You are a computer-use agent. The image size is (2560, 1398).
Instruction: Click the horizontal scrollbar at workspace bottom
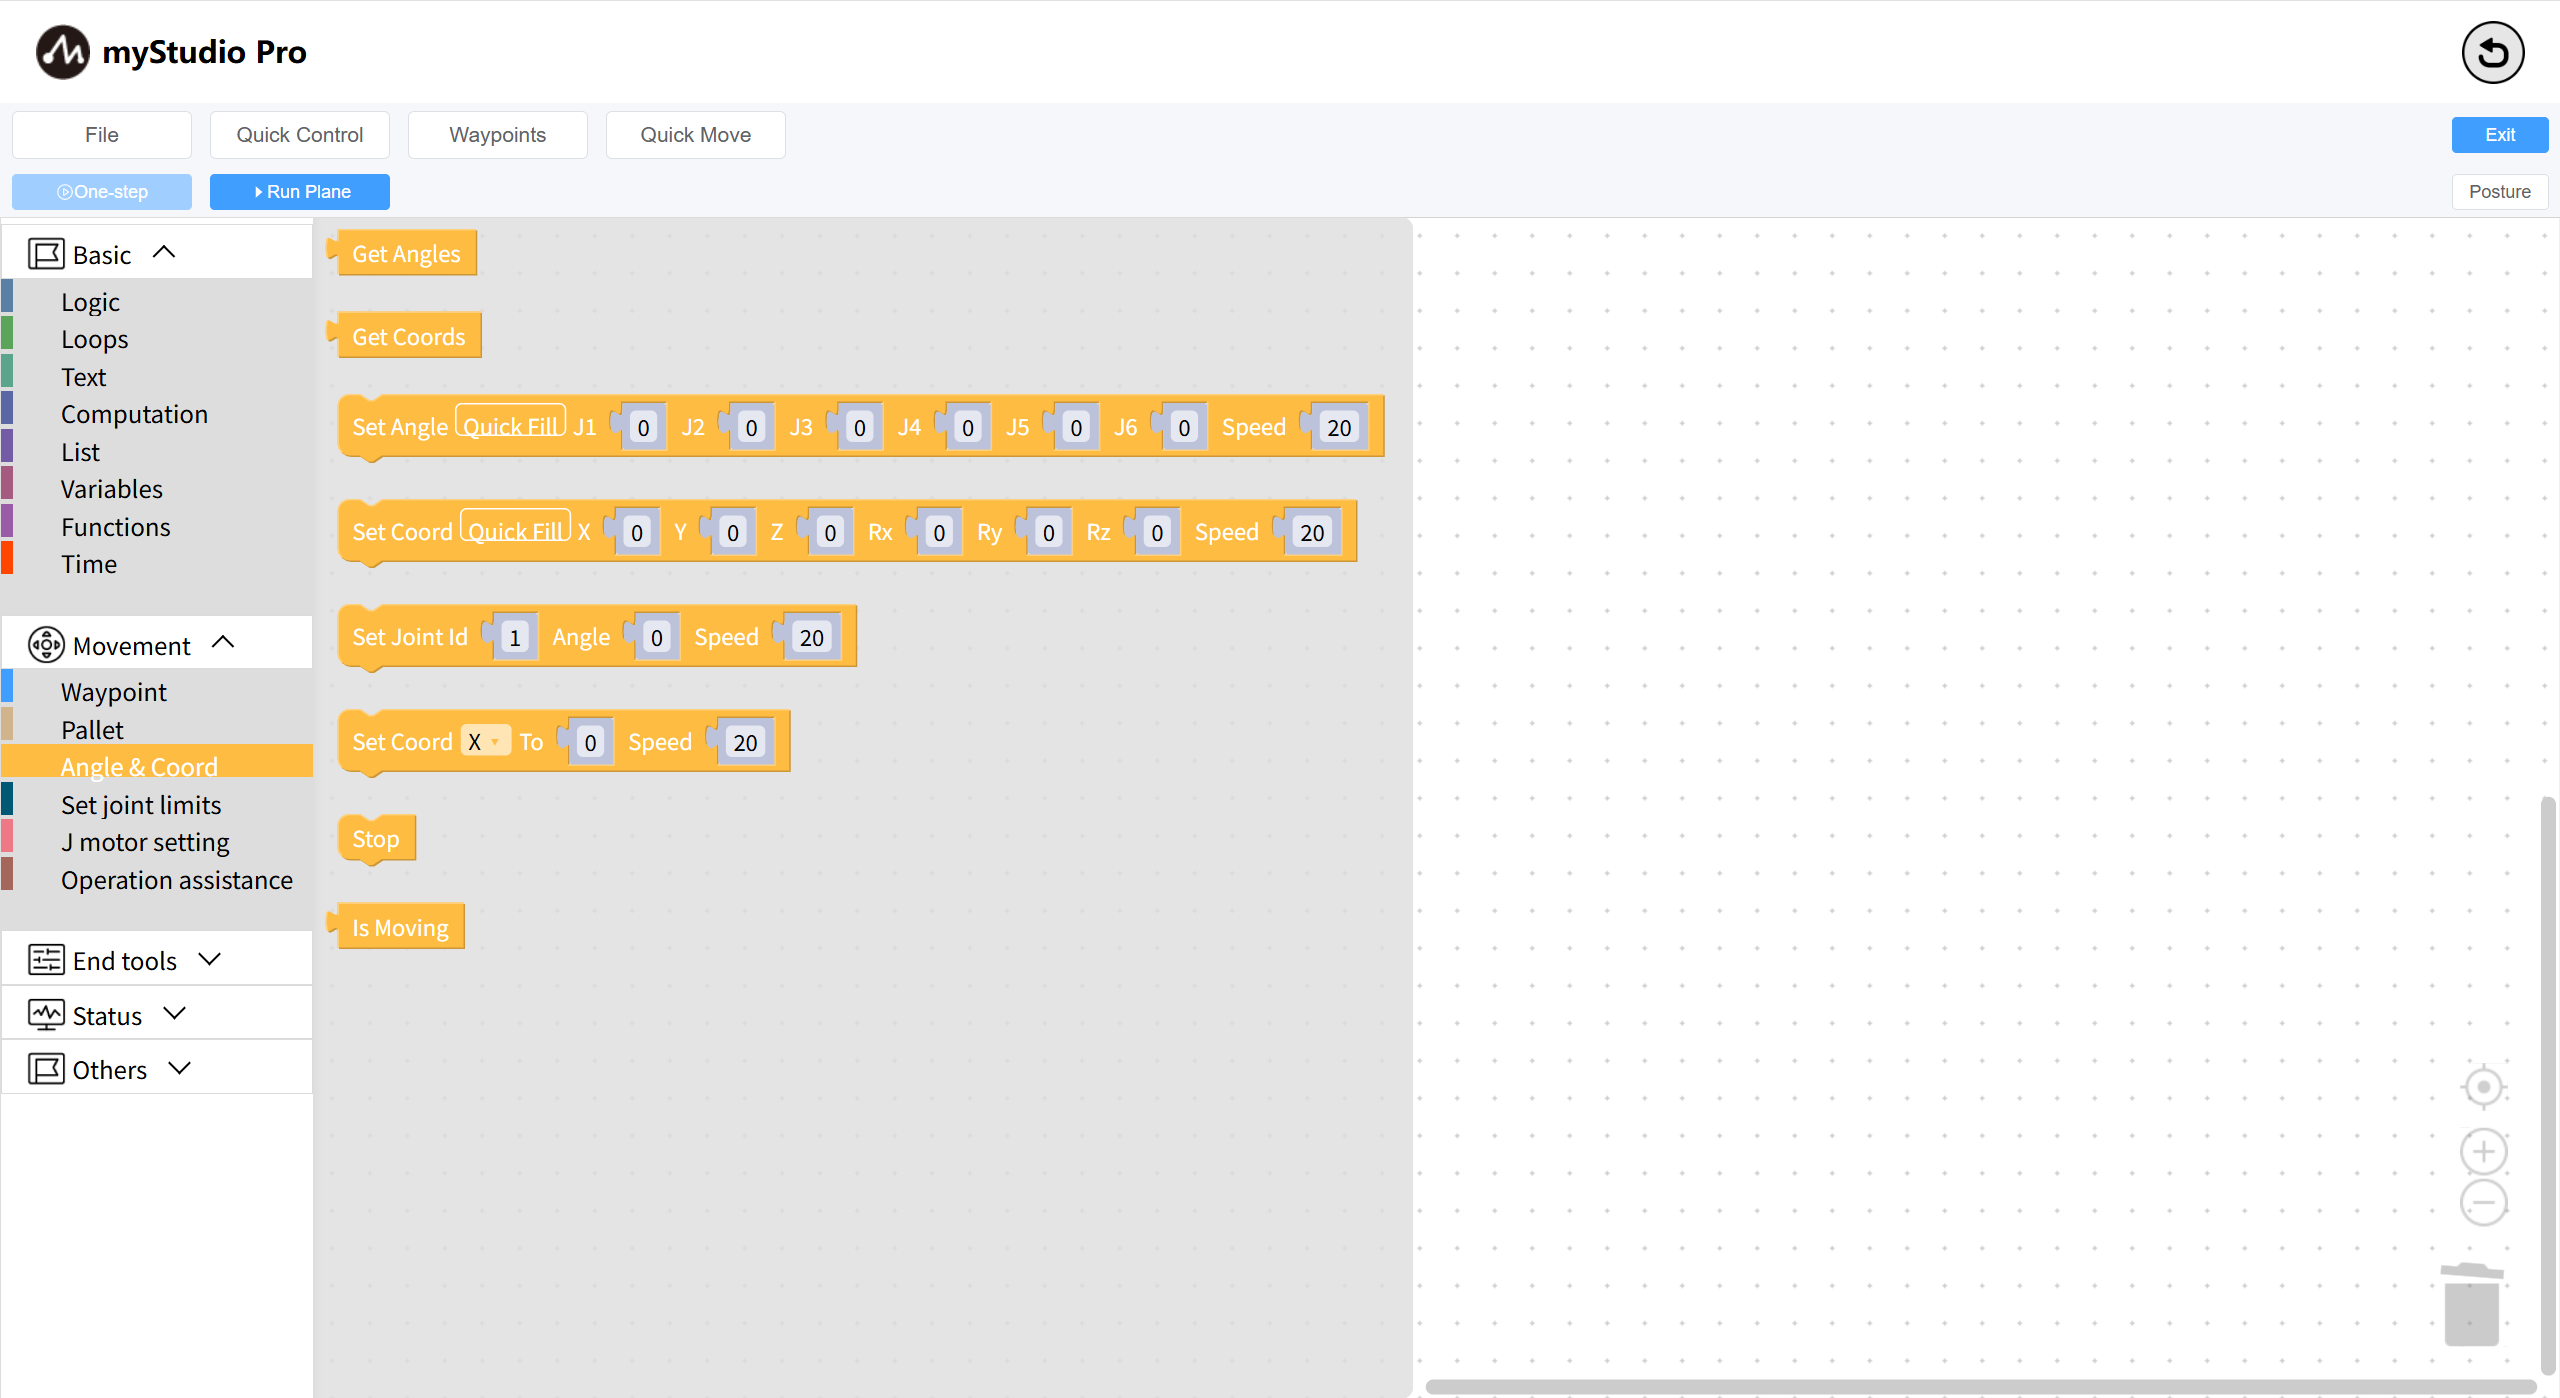coord(1980,1386)
